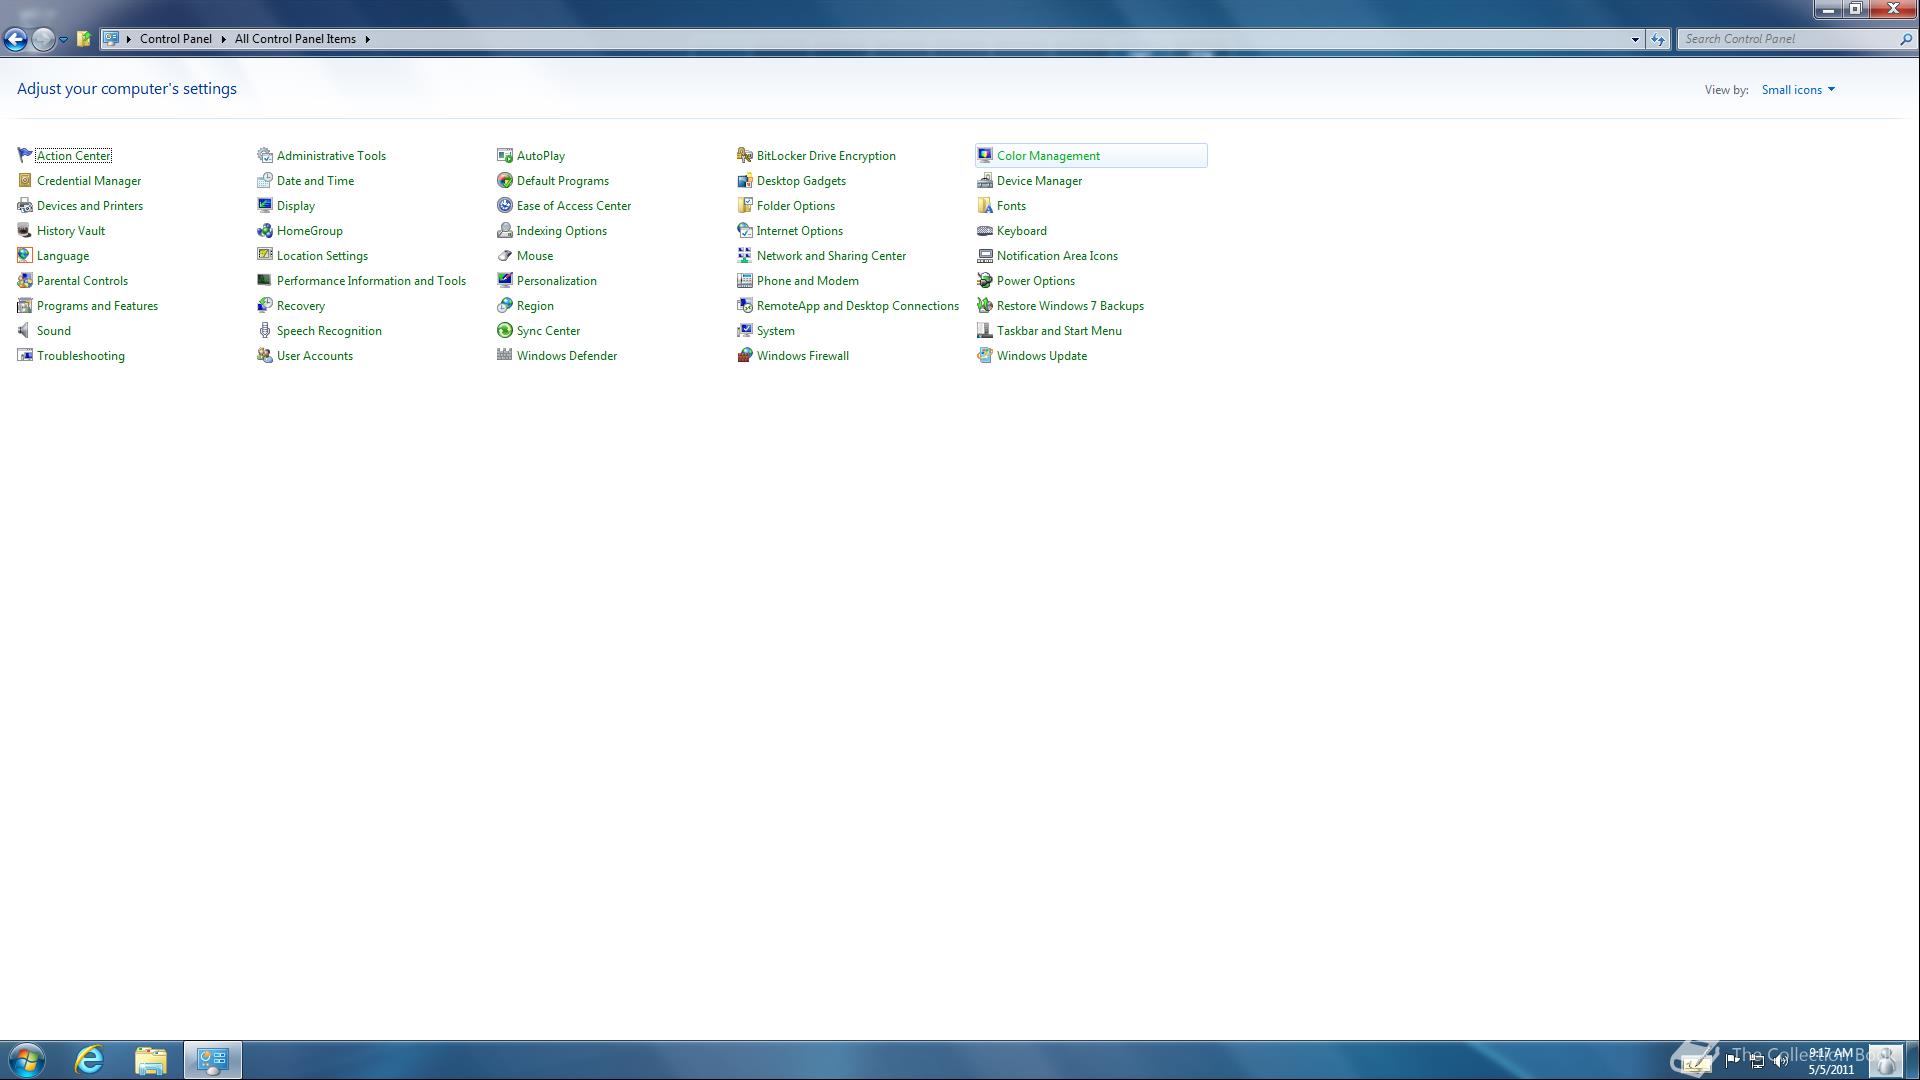Open the Phone and Modem link
The image size is (1920, 1080).
[x=808, y=281]
